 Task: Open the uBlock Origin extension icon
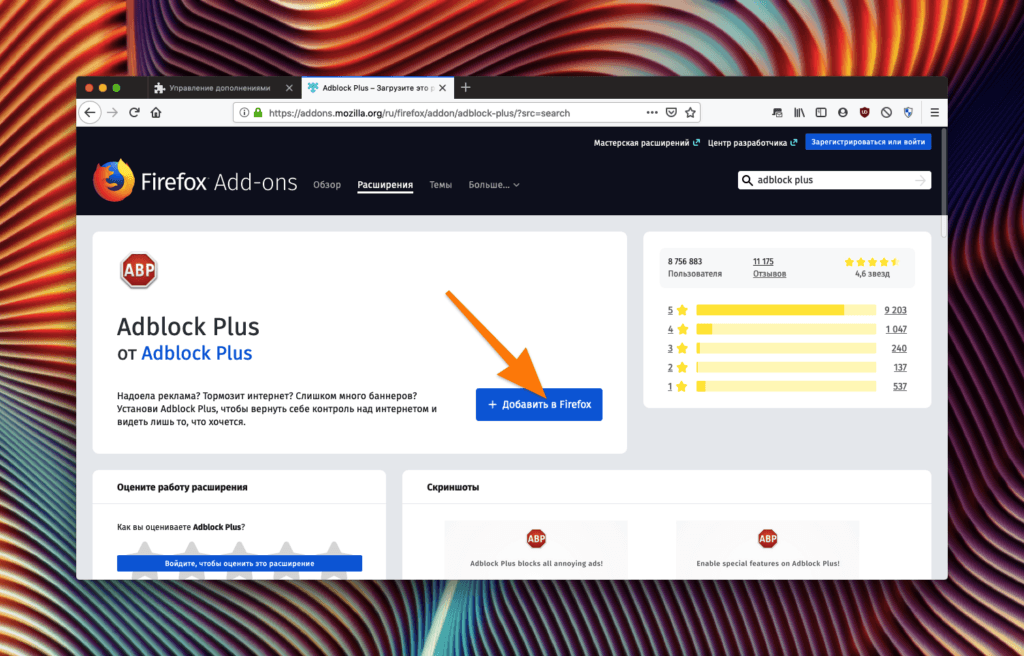click(865, 112)
